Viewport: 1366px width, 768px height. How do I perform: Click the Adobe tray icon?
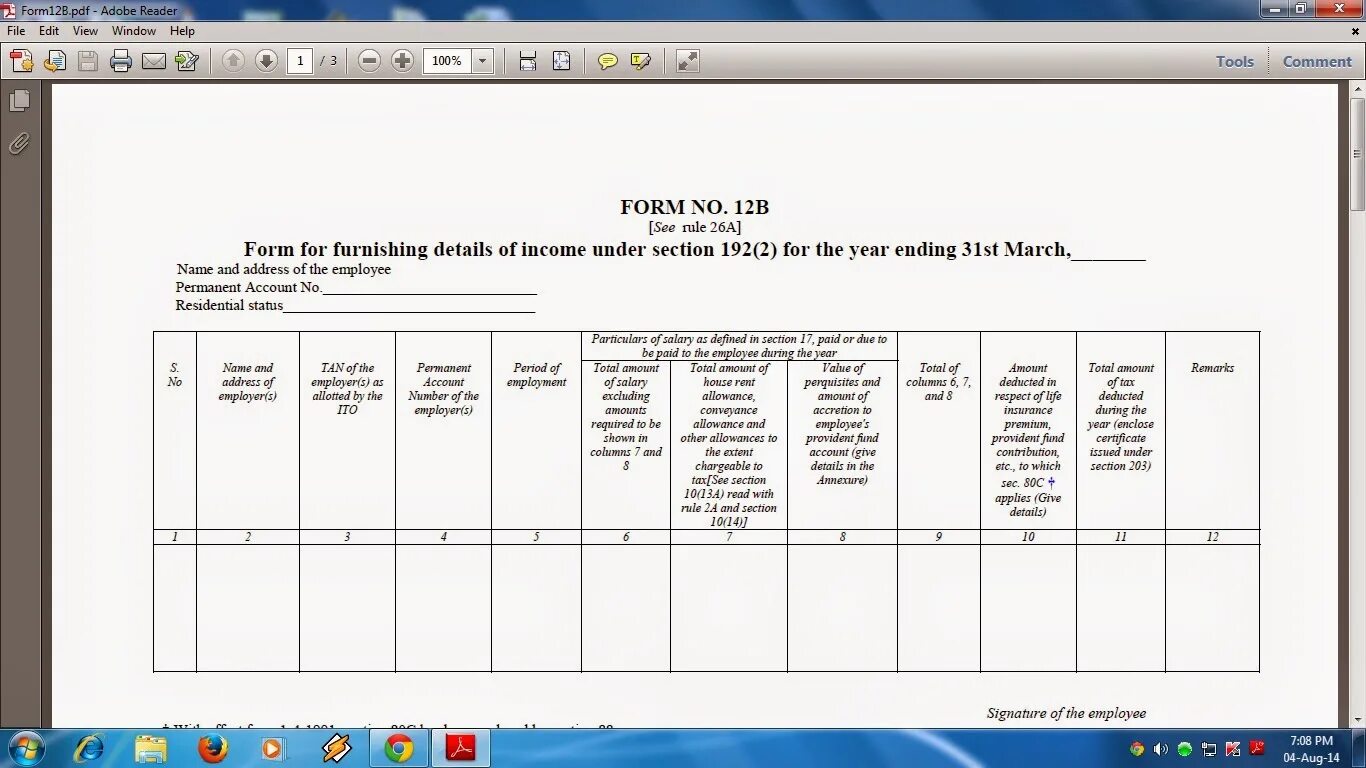coord(1257,748)
